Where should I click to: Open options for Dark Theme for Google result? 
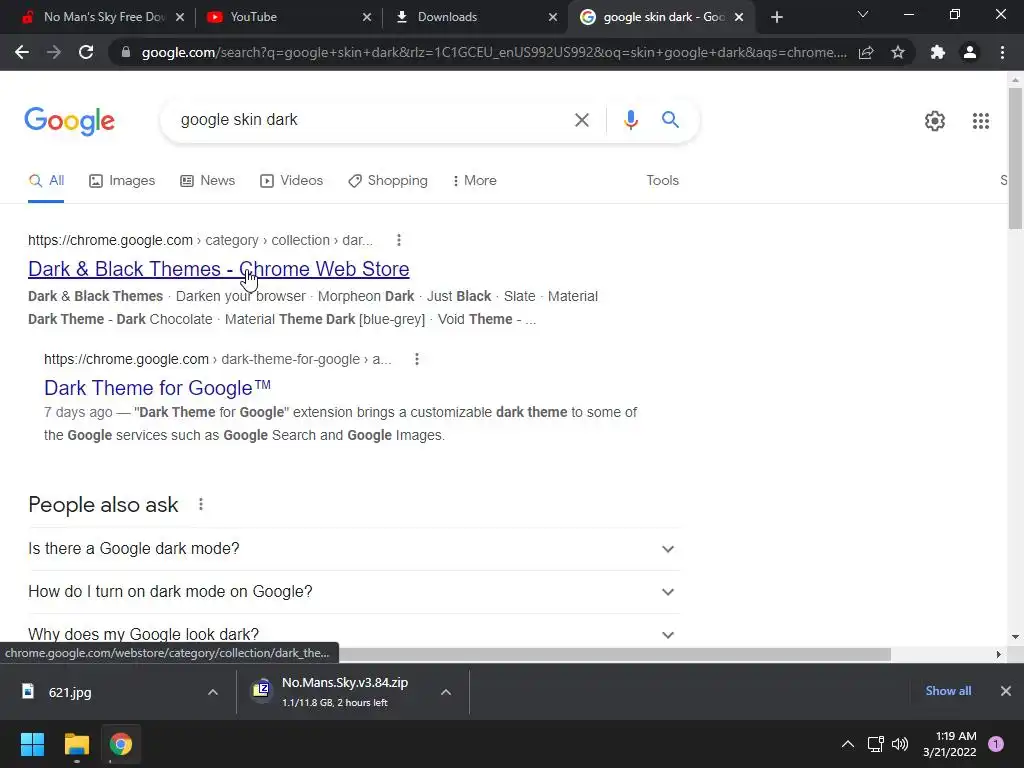417,359
